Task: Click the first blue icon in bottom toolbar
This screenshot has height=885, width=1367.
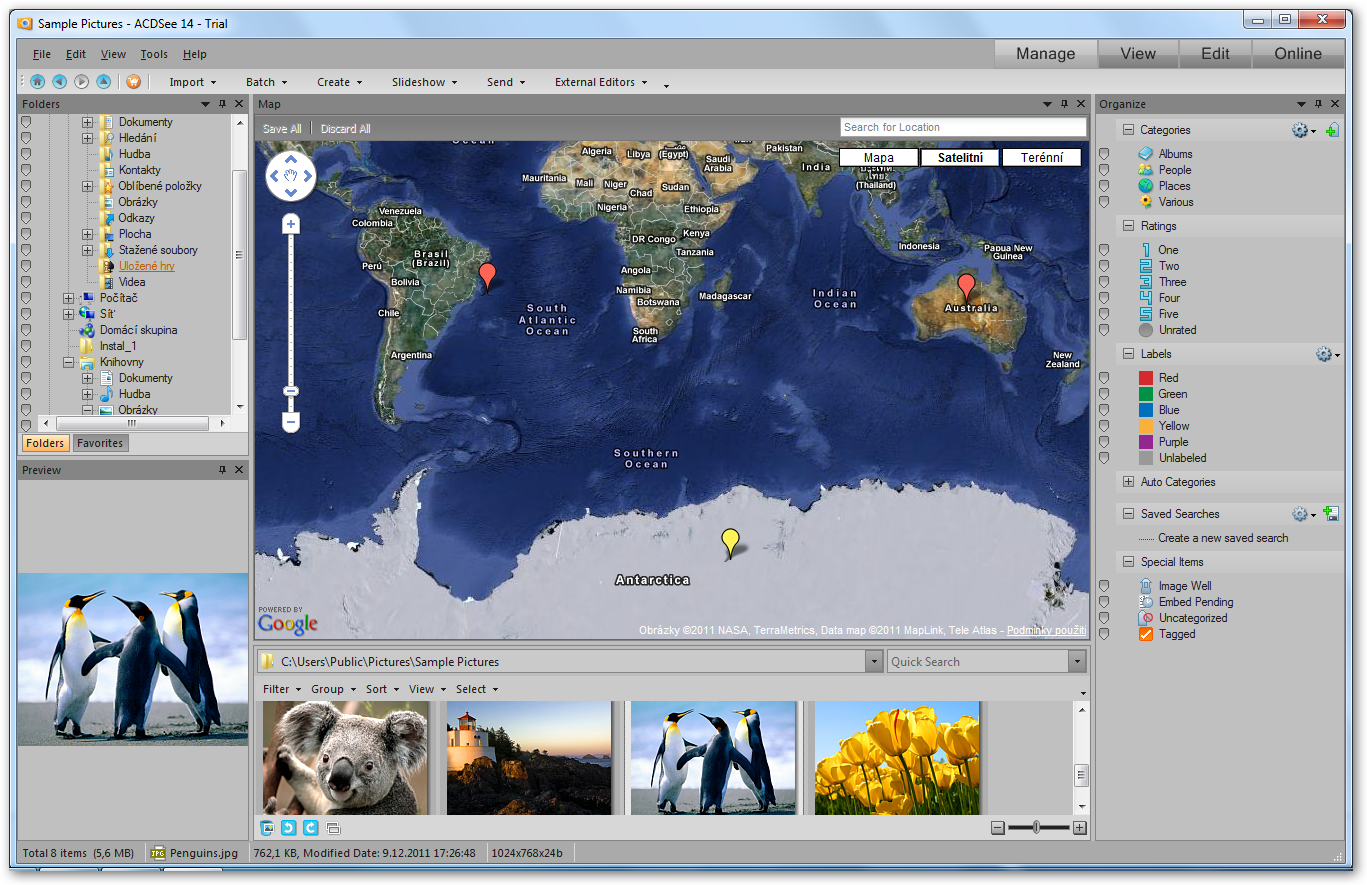Action: 267,828
